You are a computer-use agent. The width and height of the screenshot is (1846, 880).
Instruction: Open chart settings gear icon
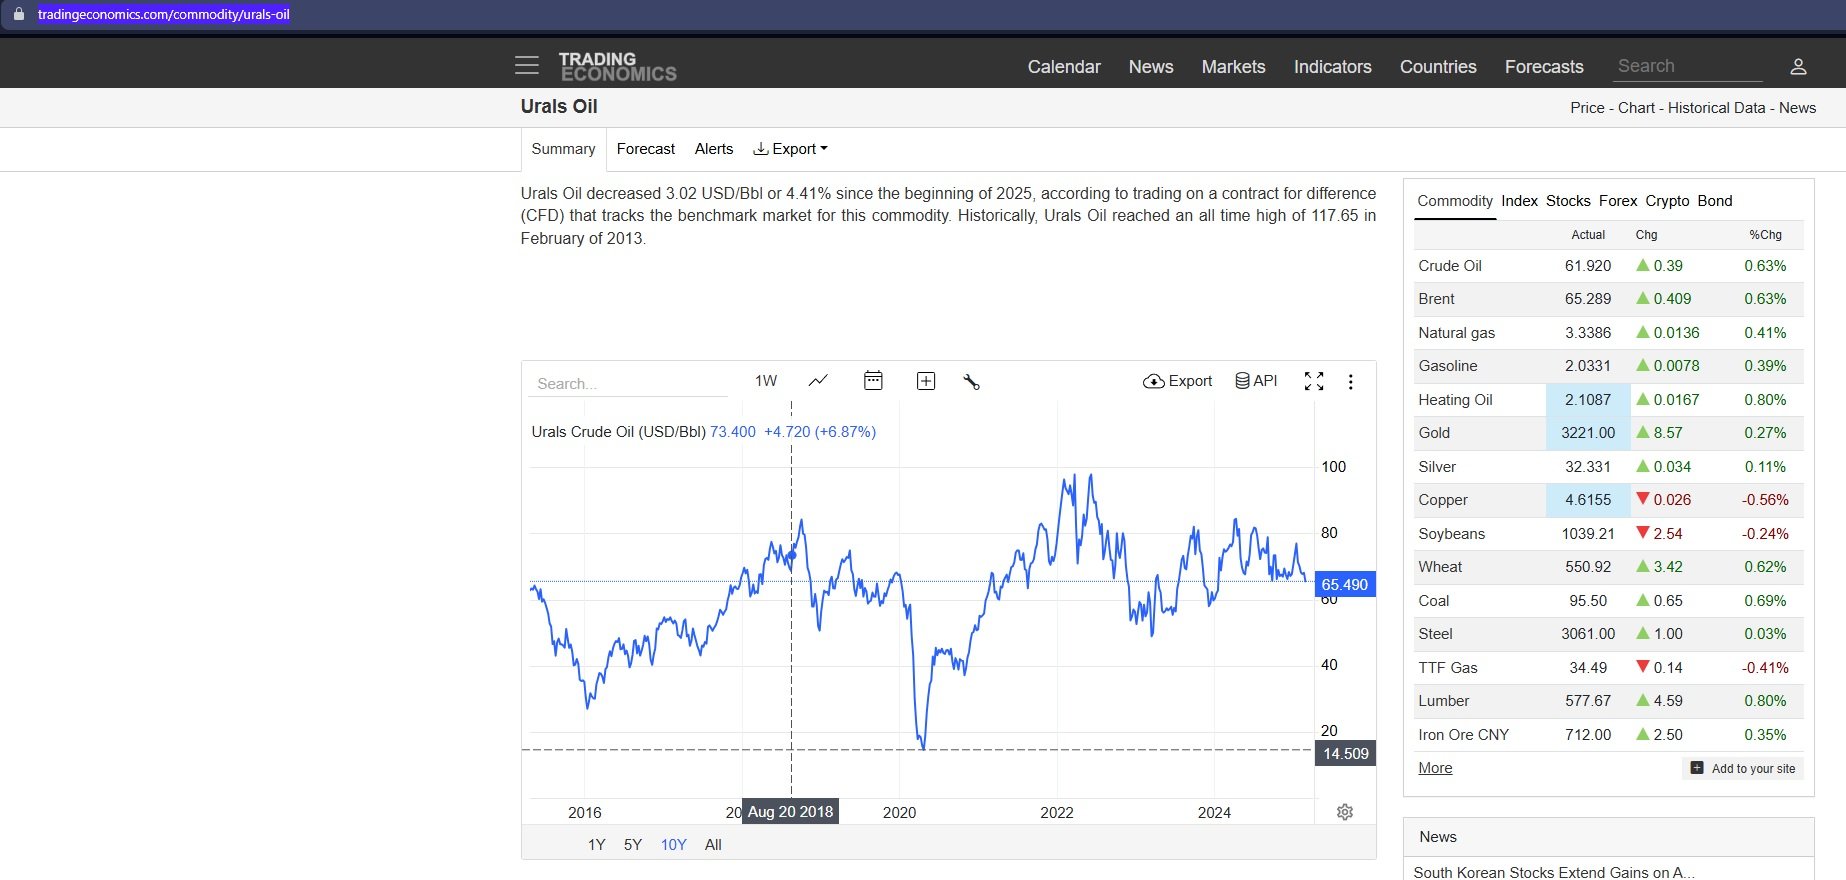pyautogui.click(x=1345, y=812)
